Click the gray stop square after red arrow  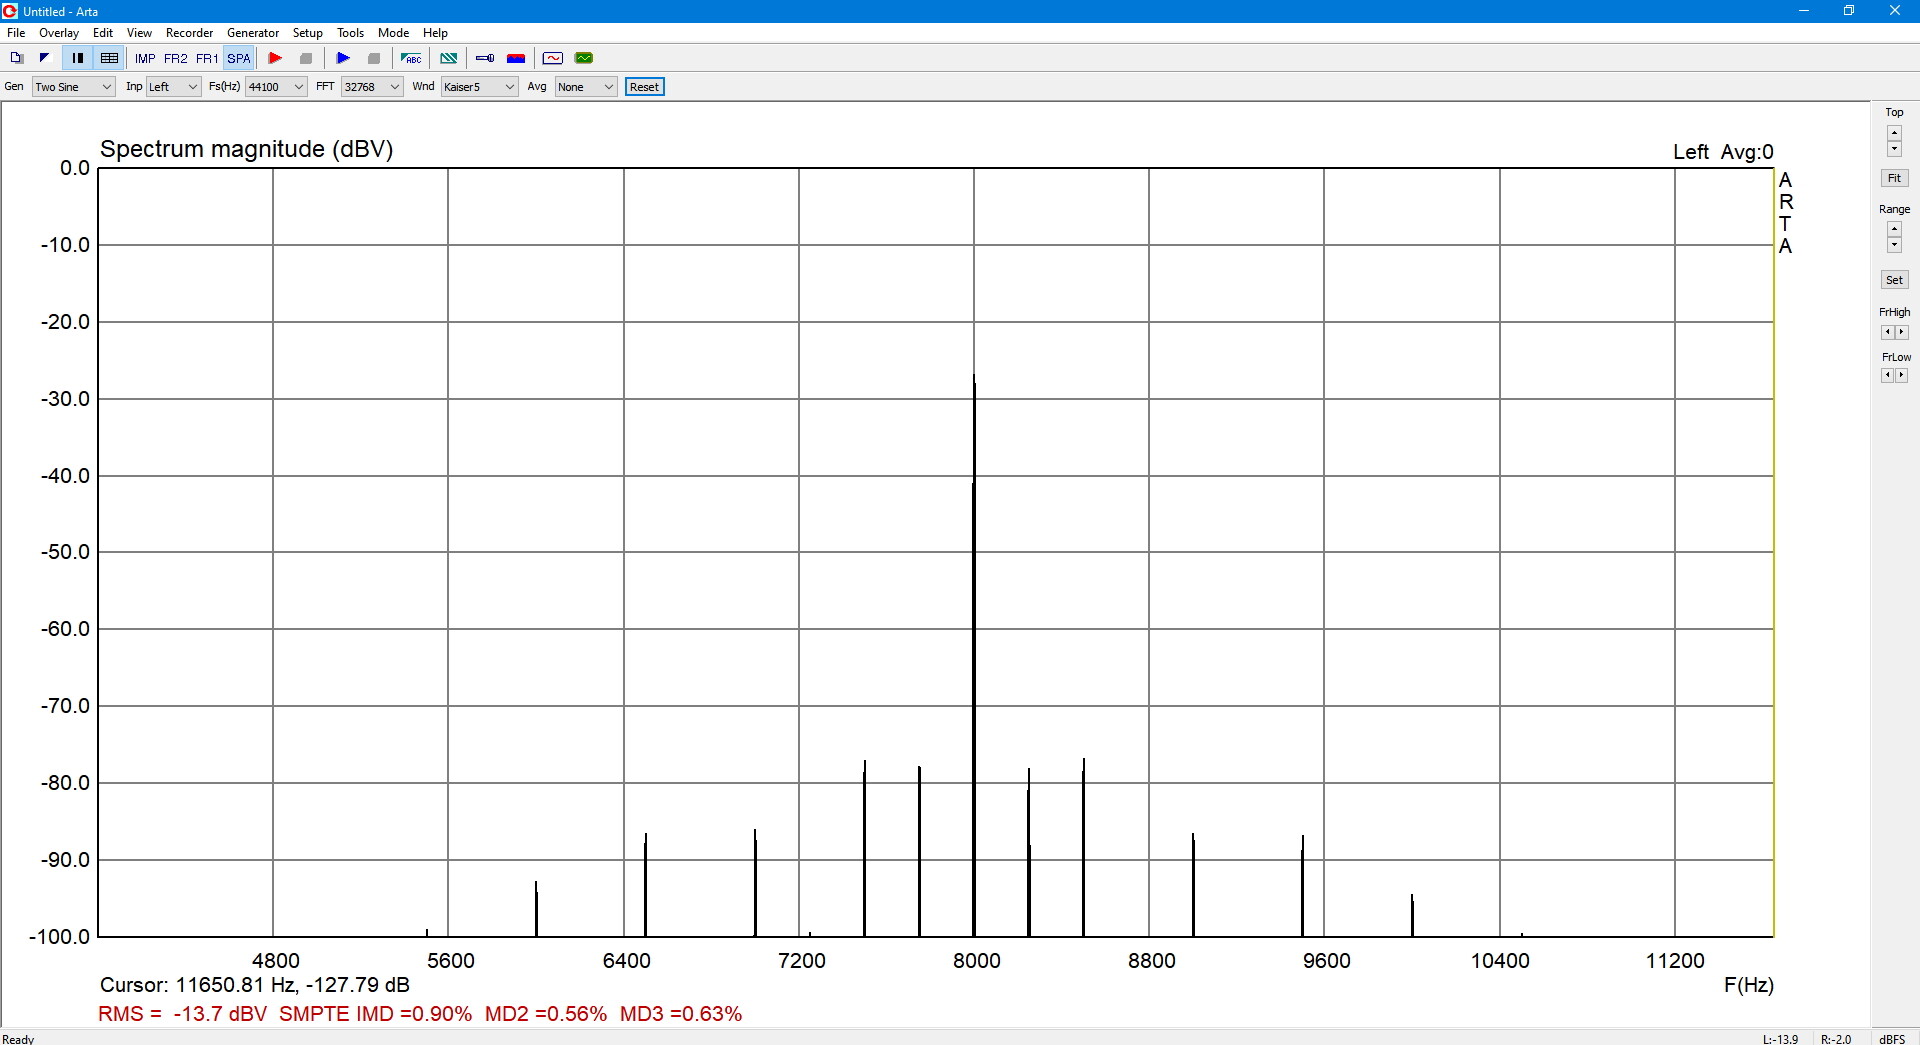tap(306, 58)
